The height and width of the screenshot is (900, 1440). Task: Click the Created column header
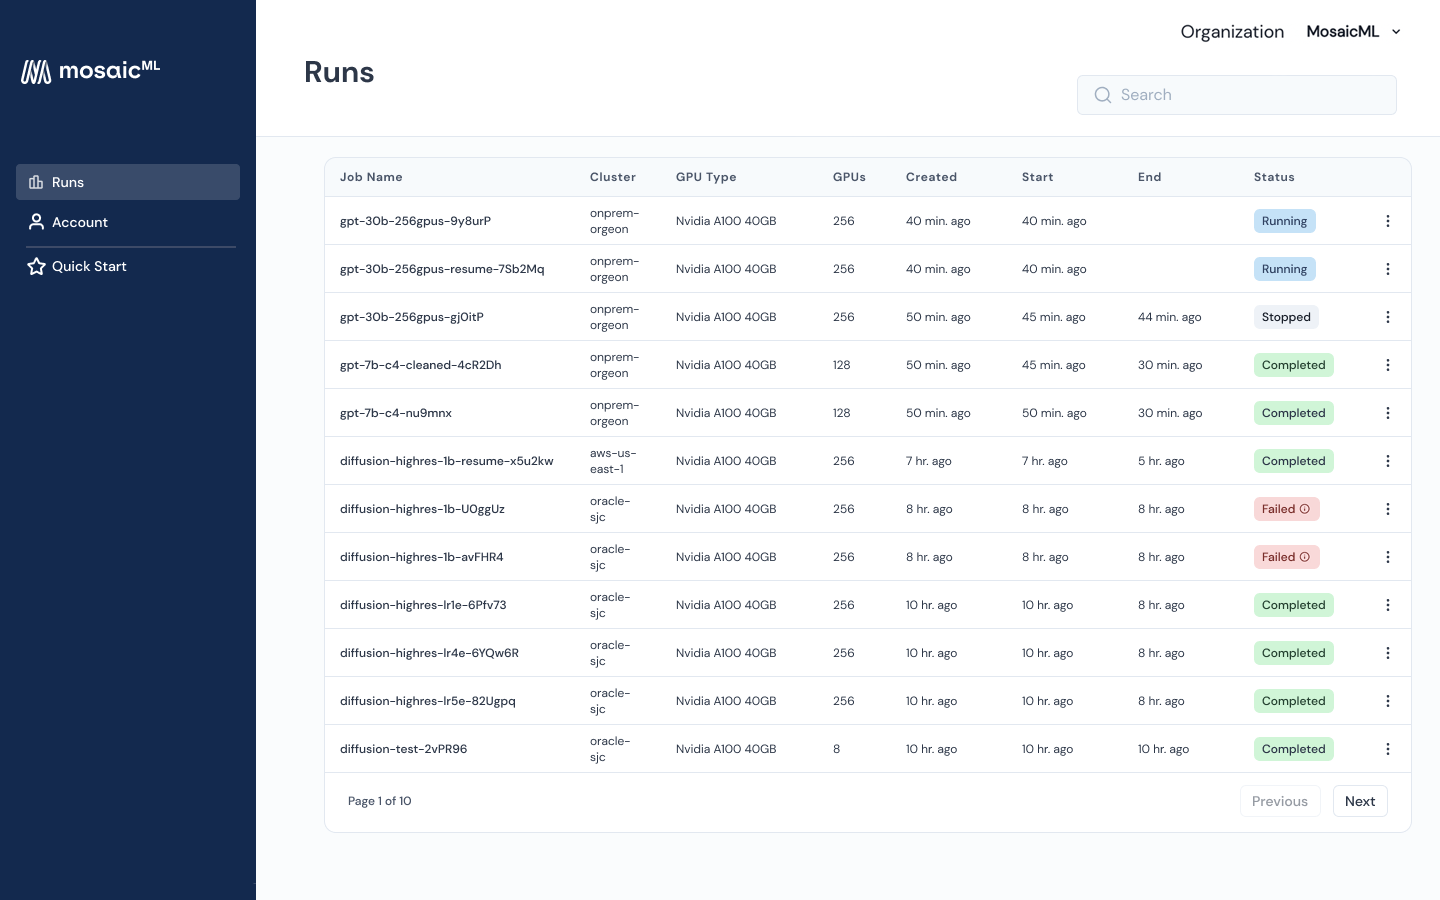[x=931, y=177]
